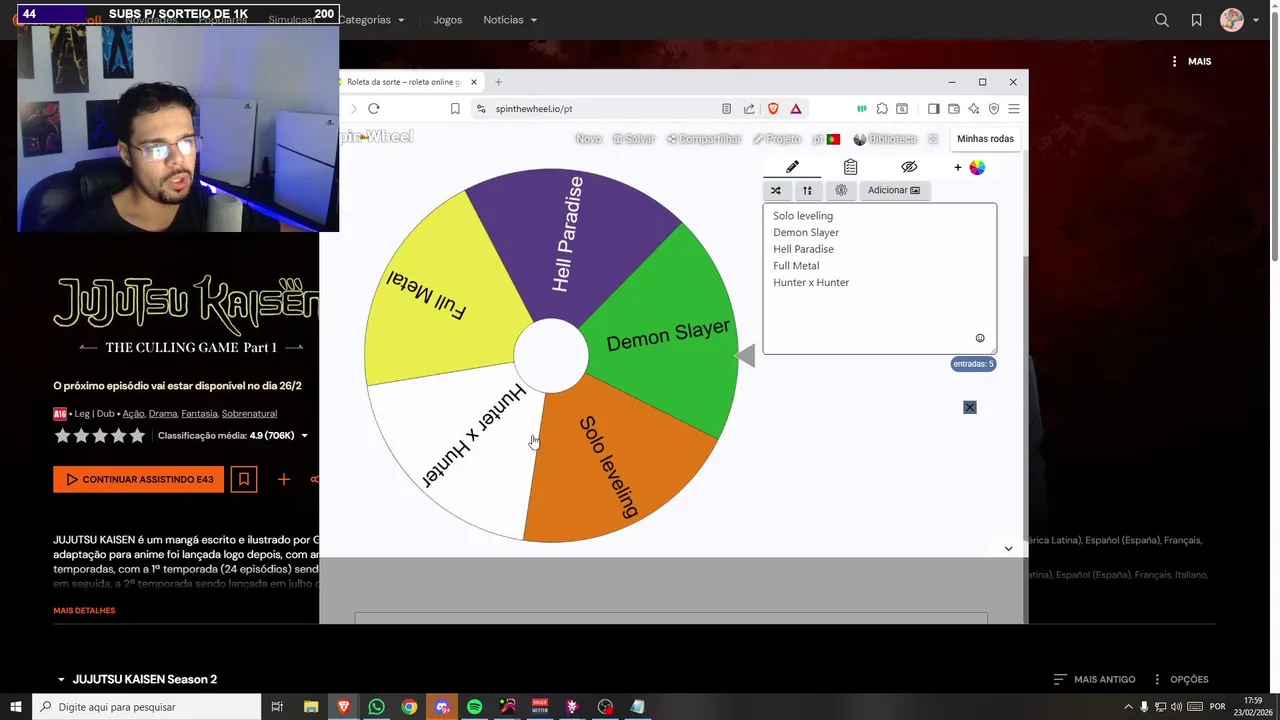
Task: Toggle the hide entries eye icon
Action: [908, 167]
